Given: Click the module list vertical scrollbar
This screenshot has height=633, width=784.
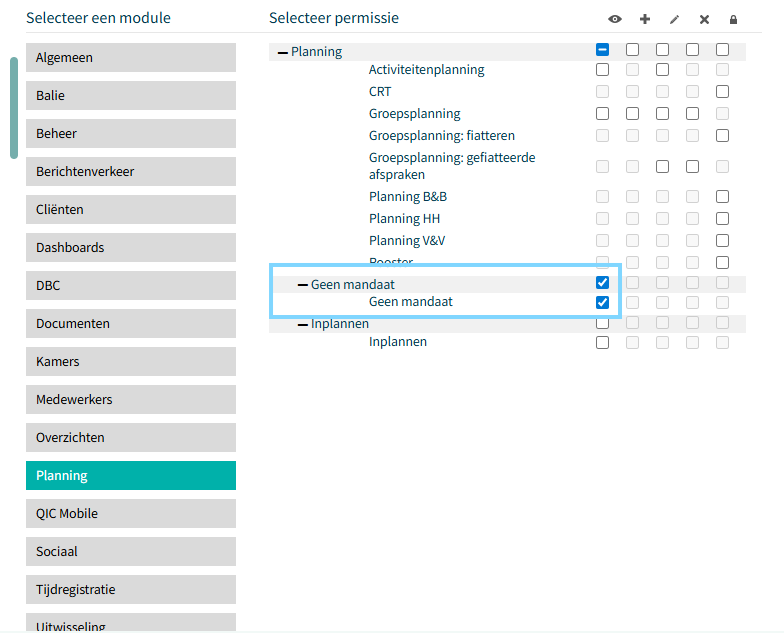Looking at the screenshot, I should (14, 108).
